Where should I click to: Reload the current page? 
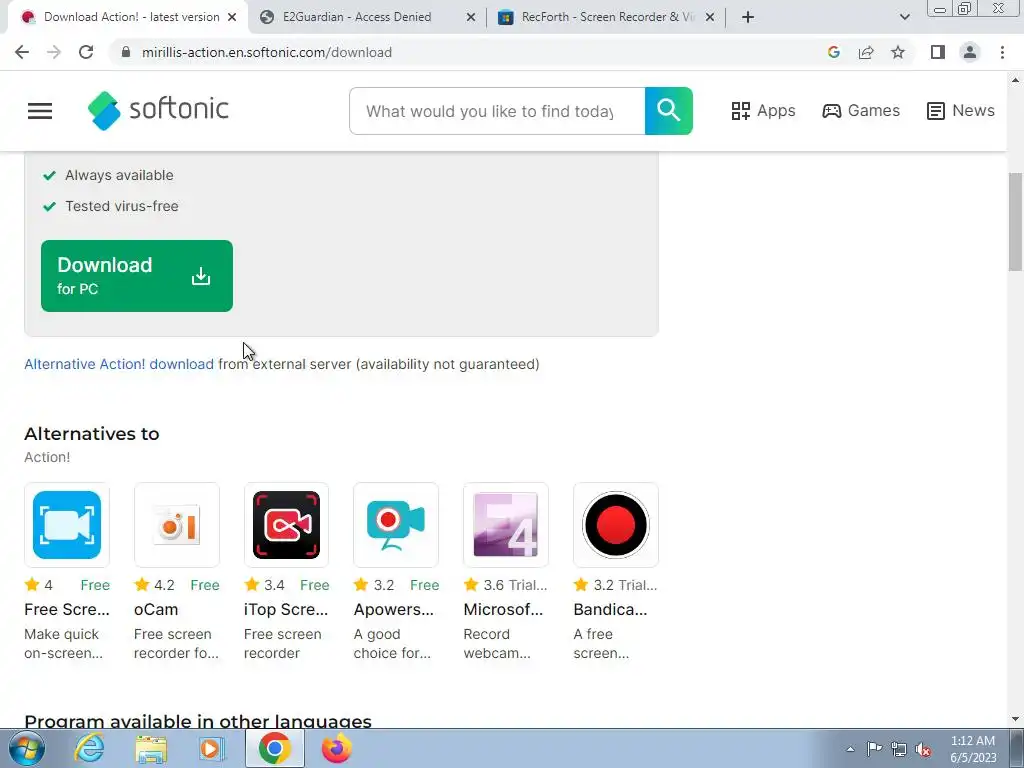[86, 52]
